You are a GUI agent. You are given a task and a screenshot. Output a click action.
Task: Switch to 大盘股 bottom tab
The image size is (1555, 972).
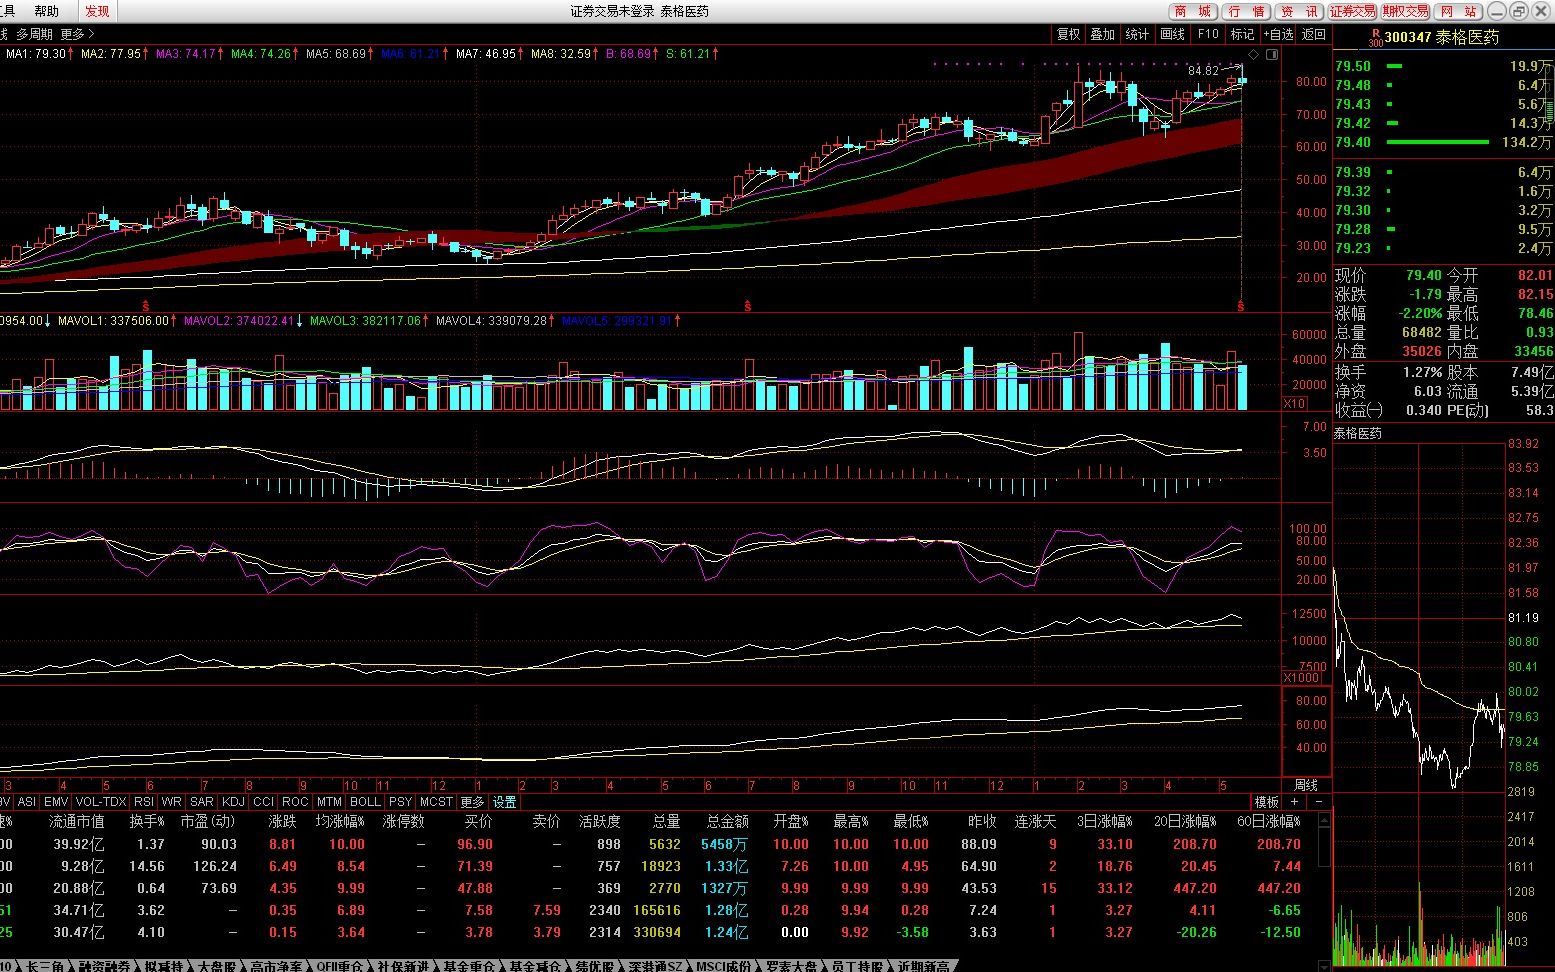[217, 966]
